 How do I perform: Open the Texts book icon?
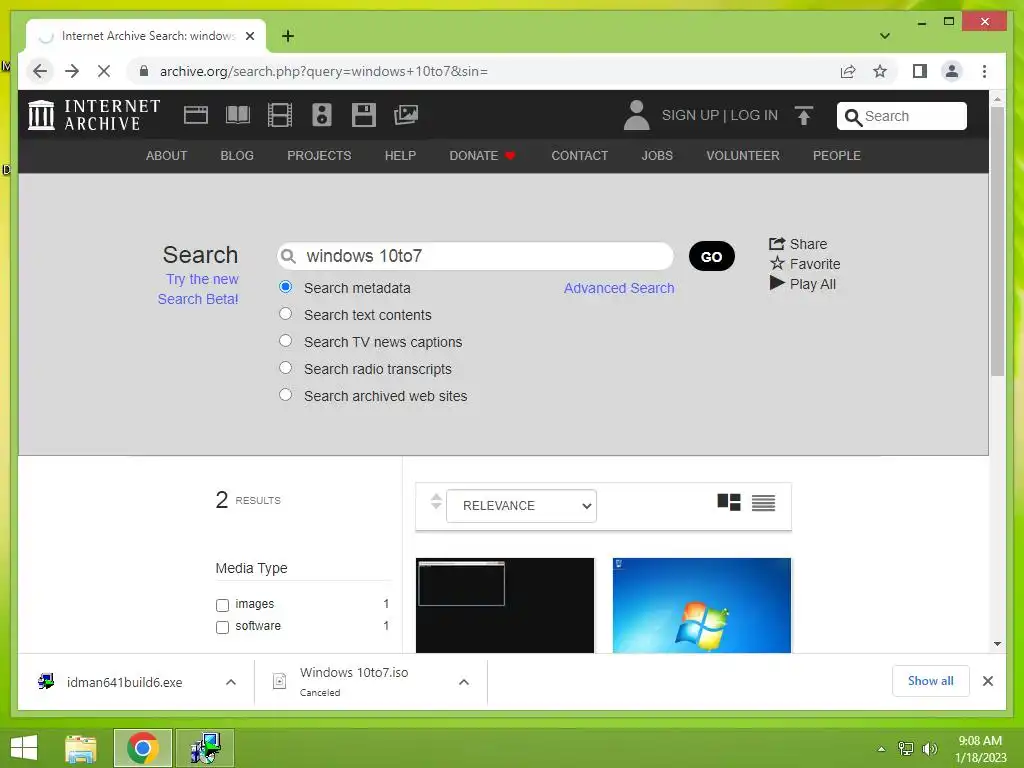[238, 115]
